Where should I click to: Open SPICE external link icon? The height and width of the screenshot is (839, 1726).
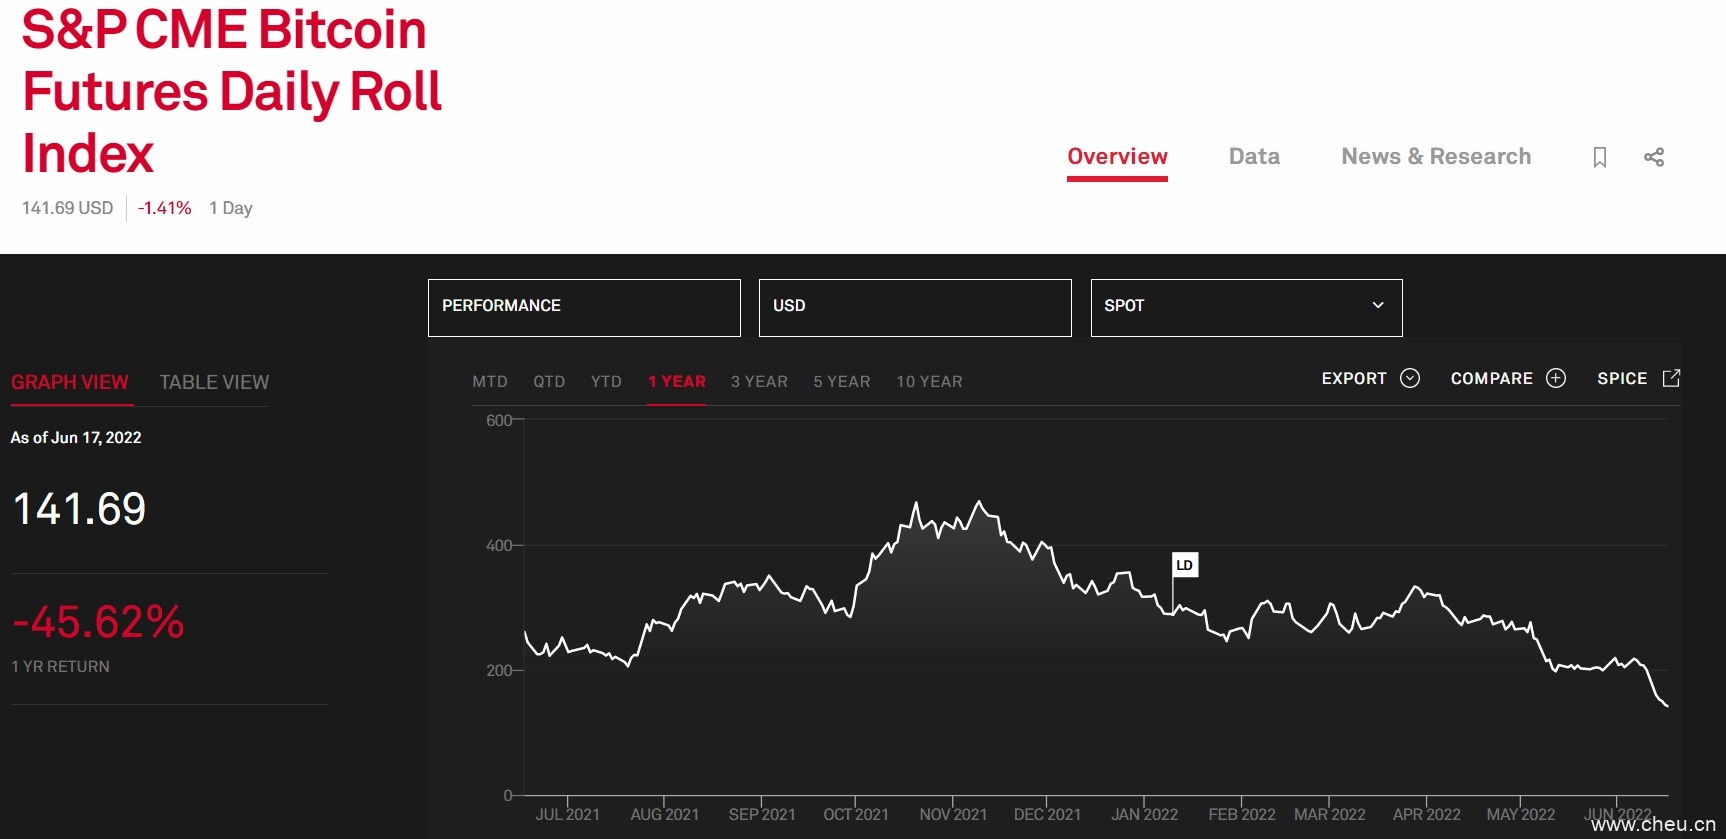[1671, 378]
